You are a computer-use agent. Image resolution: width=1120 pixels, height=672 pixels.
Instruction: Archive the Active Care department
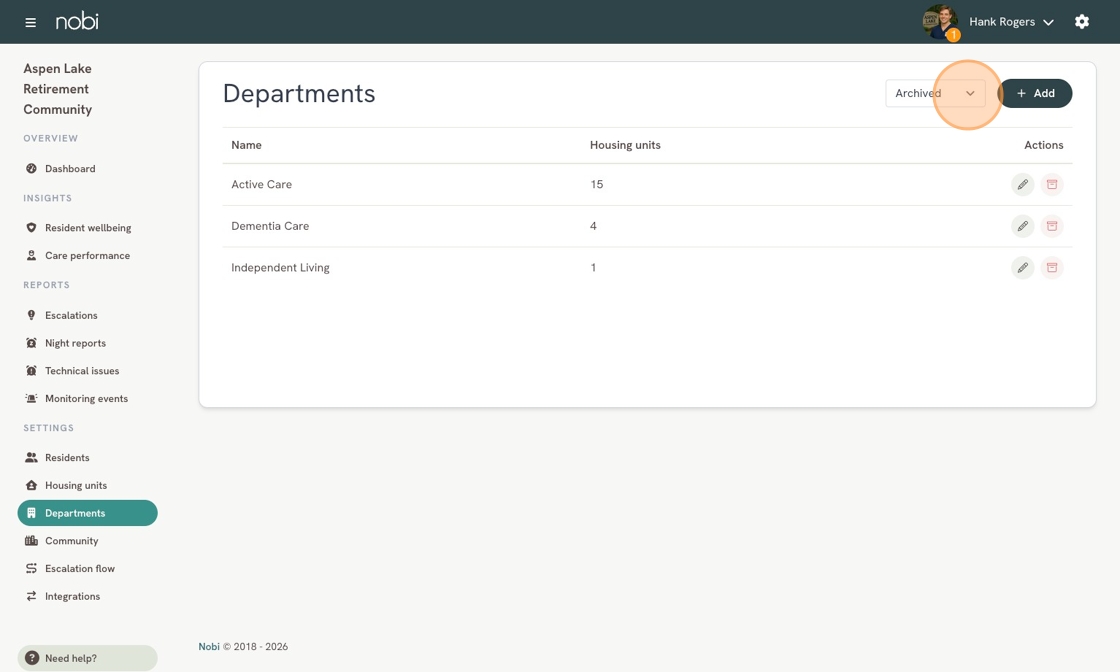coord(1051,184)
